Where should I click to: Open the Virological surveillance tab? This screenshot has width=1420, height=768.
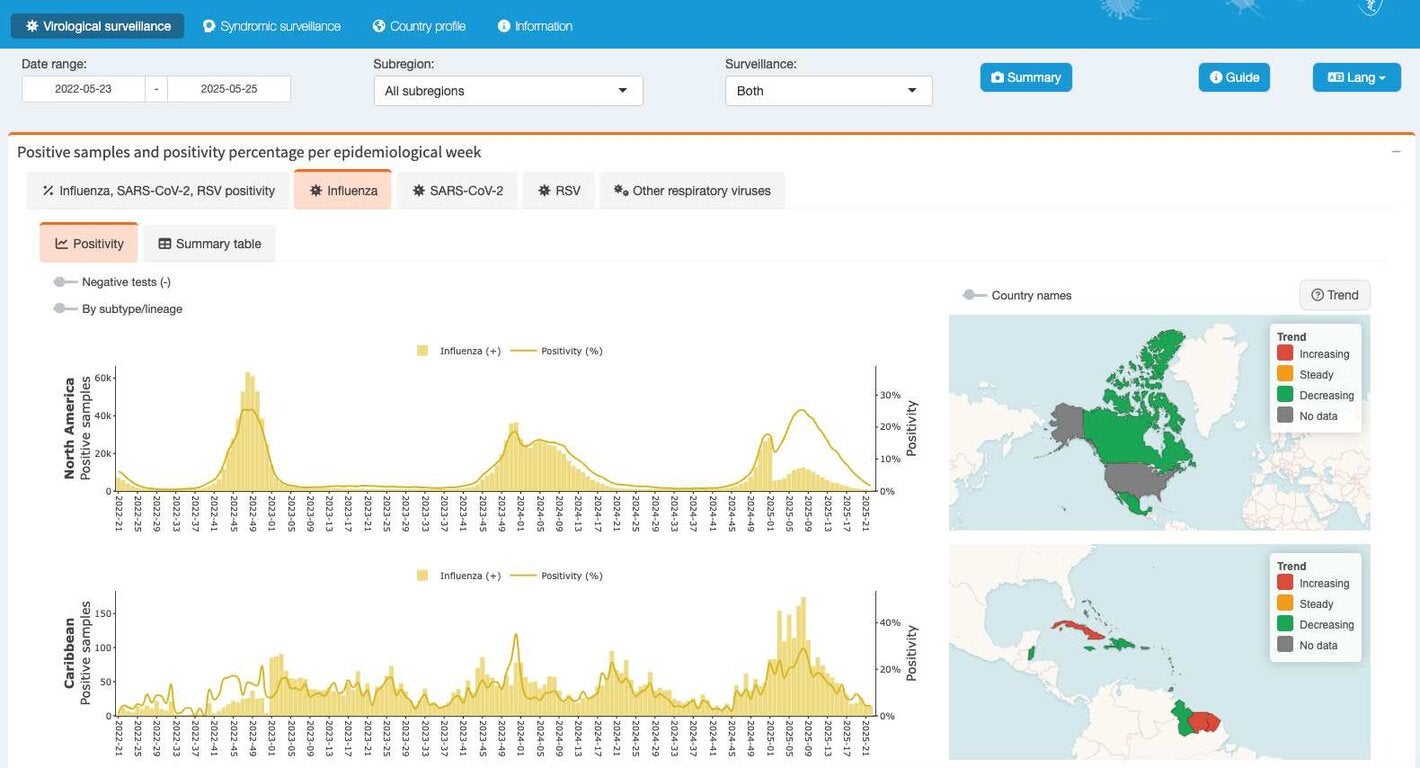pyautogui.click(x=97, y=26)
